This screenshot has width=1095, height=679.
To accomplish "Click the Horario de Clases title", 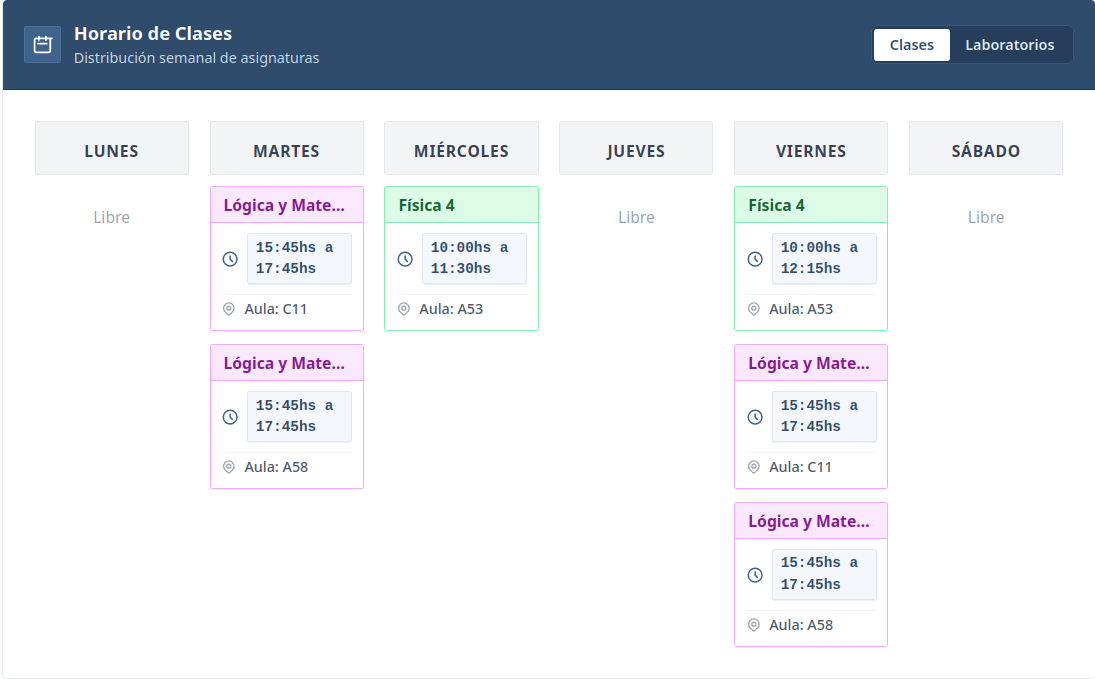I will click(x=153, y=34).
